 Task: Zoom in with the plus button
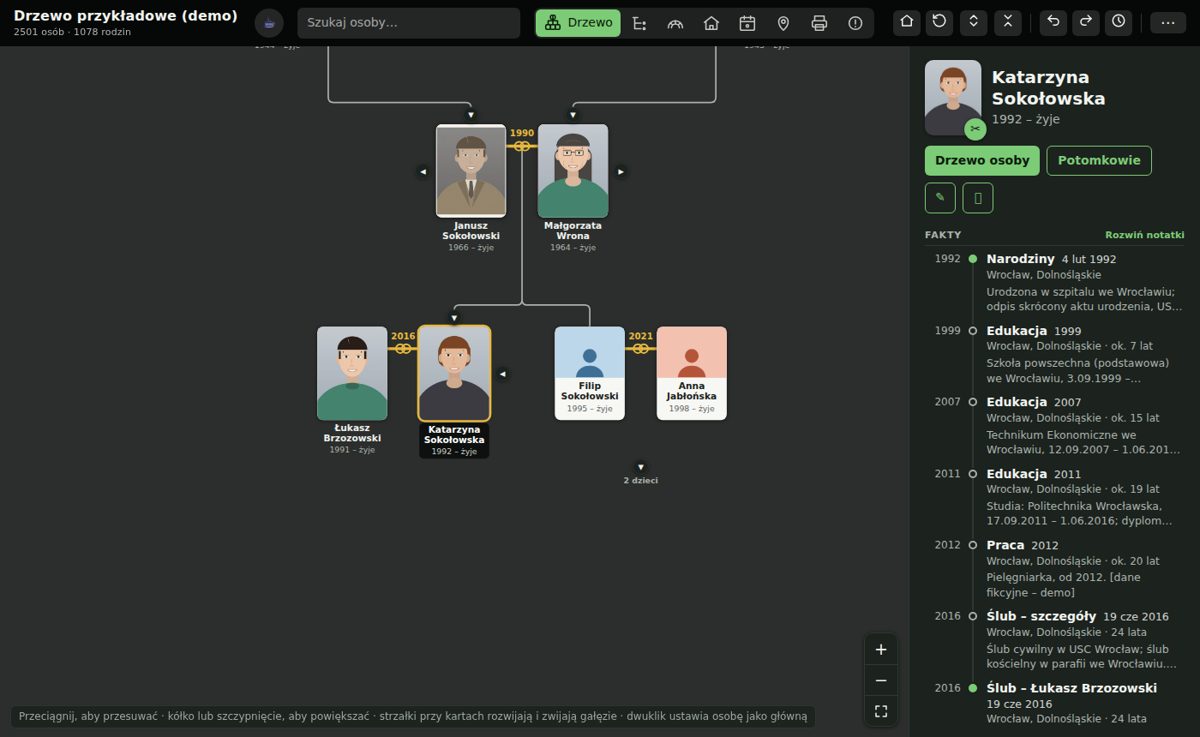(x=881, y=650)
